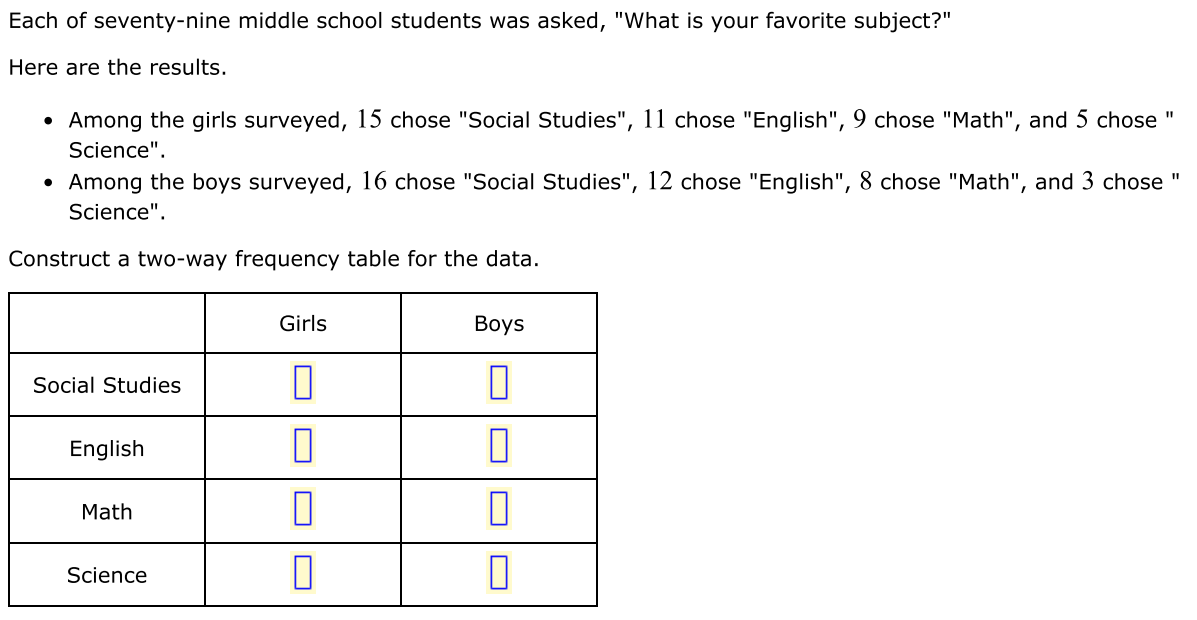Click the Girls column header
This screenshot has height=620, width=1197.
tap(303, 323)
